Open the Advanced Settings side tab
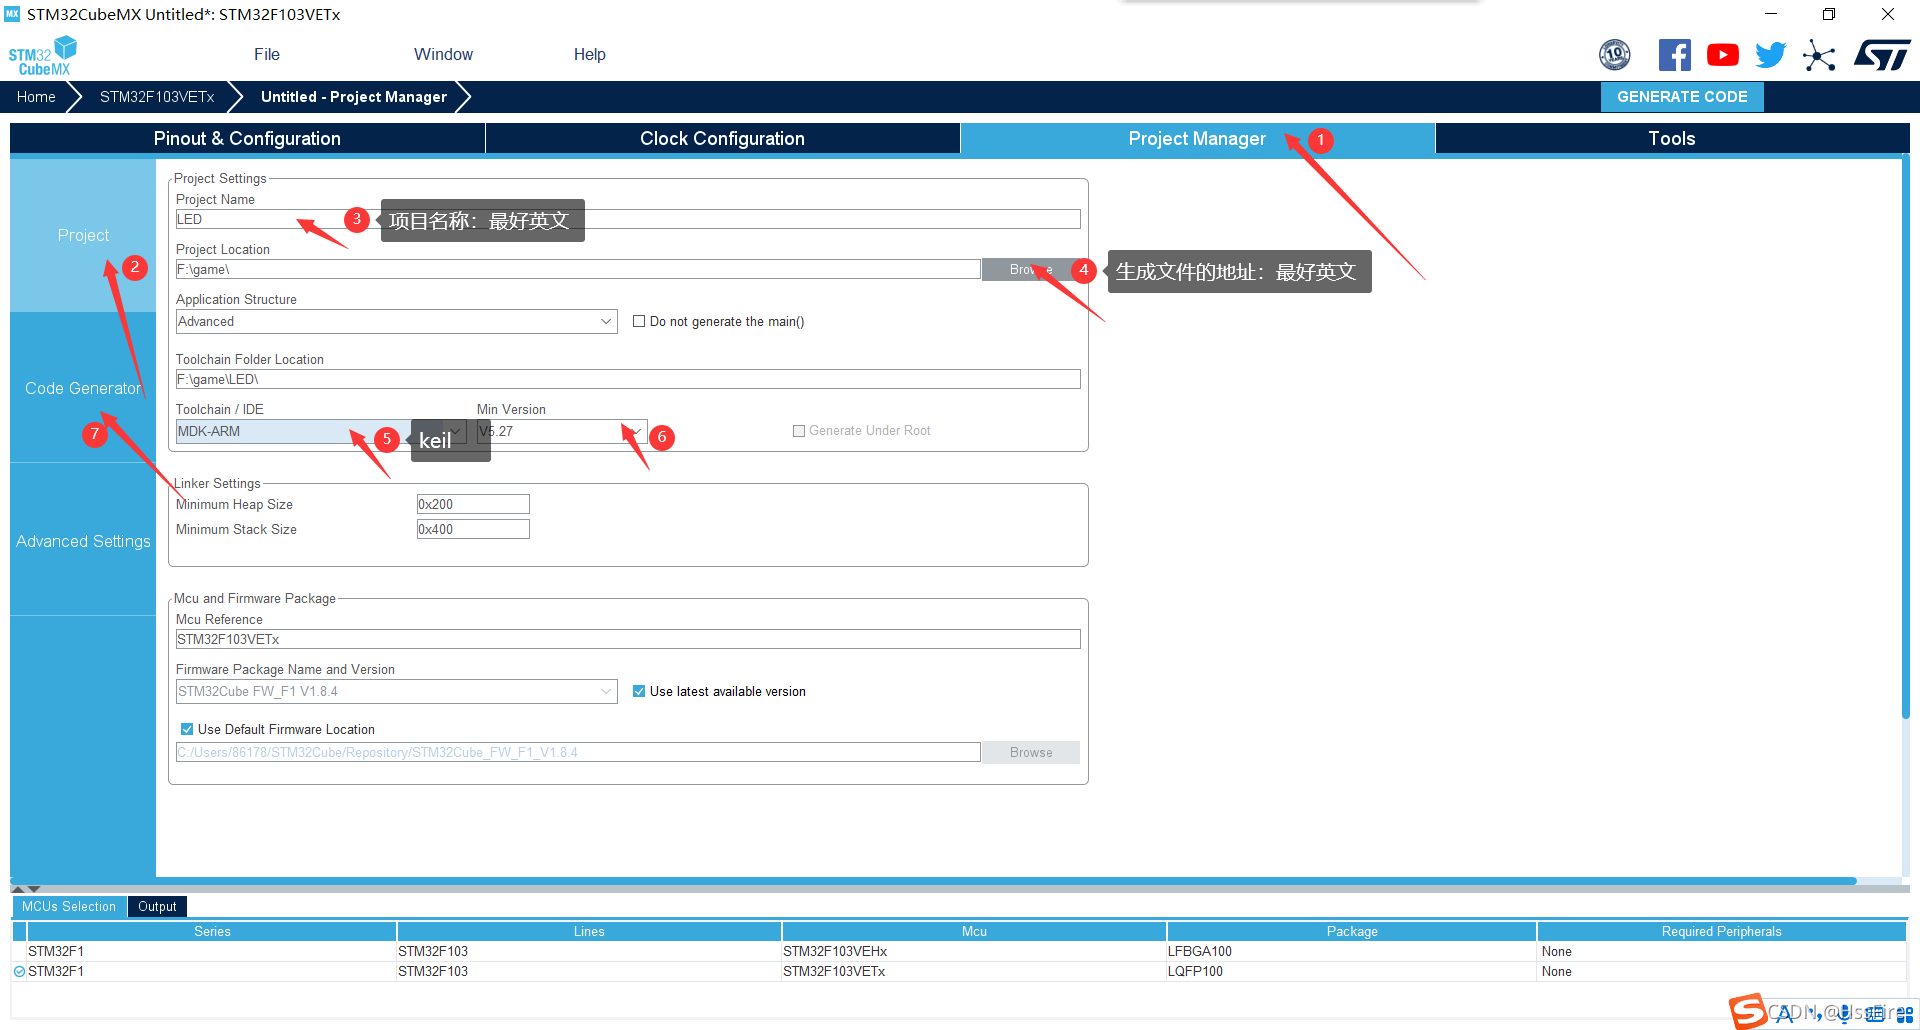This screenshot has width=1920, height=1030. [83, 541]
